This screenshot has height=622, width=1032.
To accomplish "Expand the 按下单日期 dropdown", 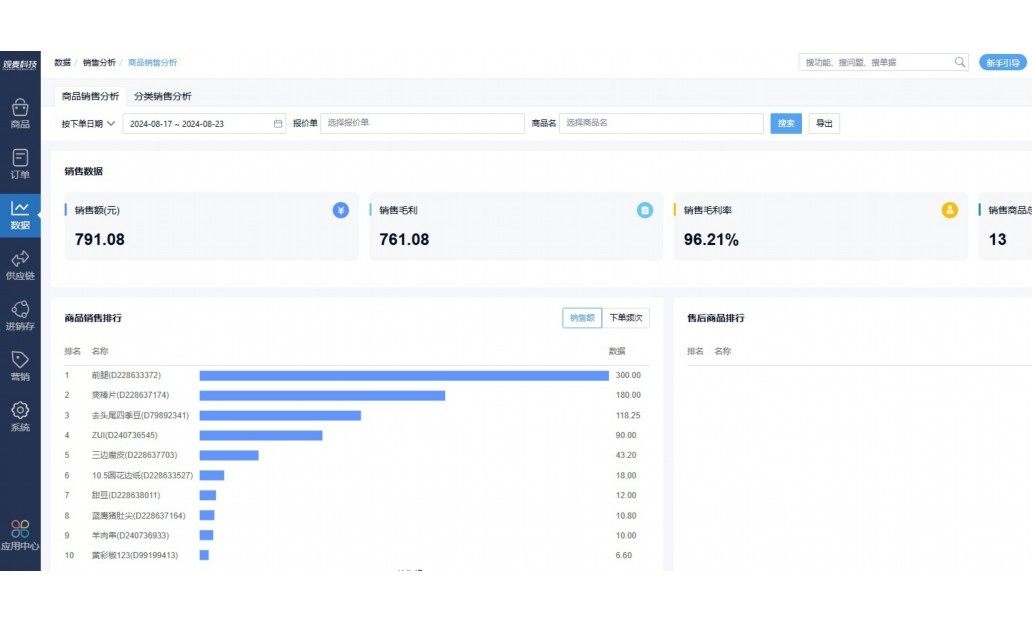I will point(88,124).
